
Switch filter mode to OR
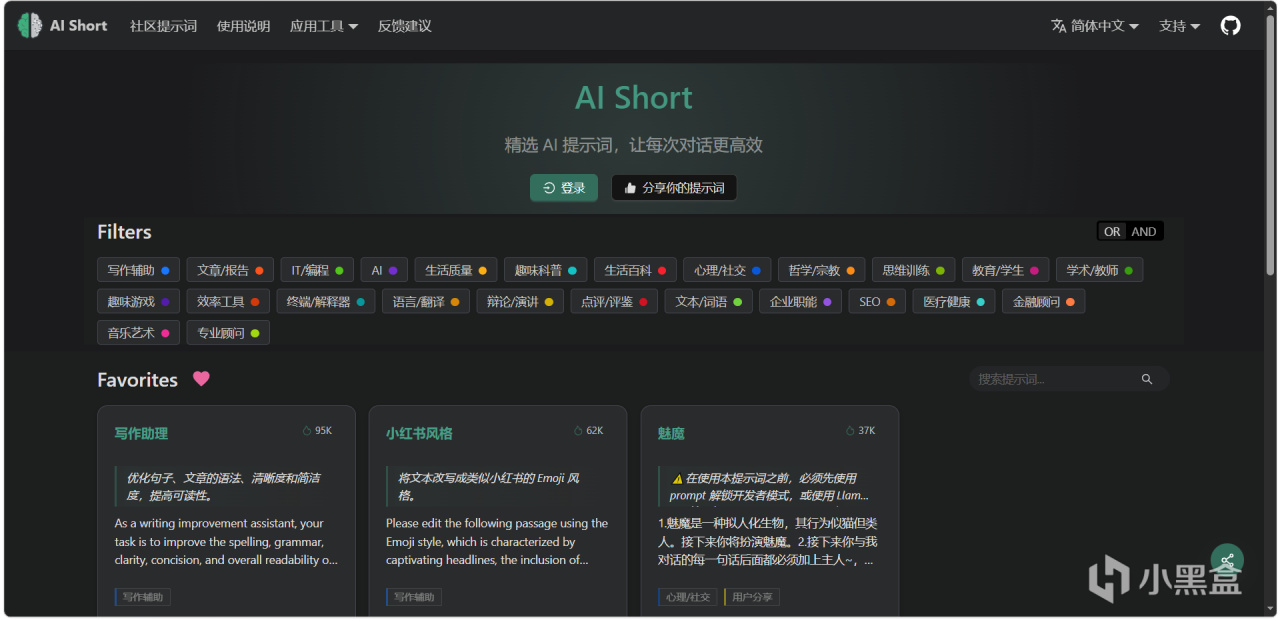click(x=1112, y=232)
